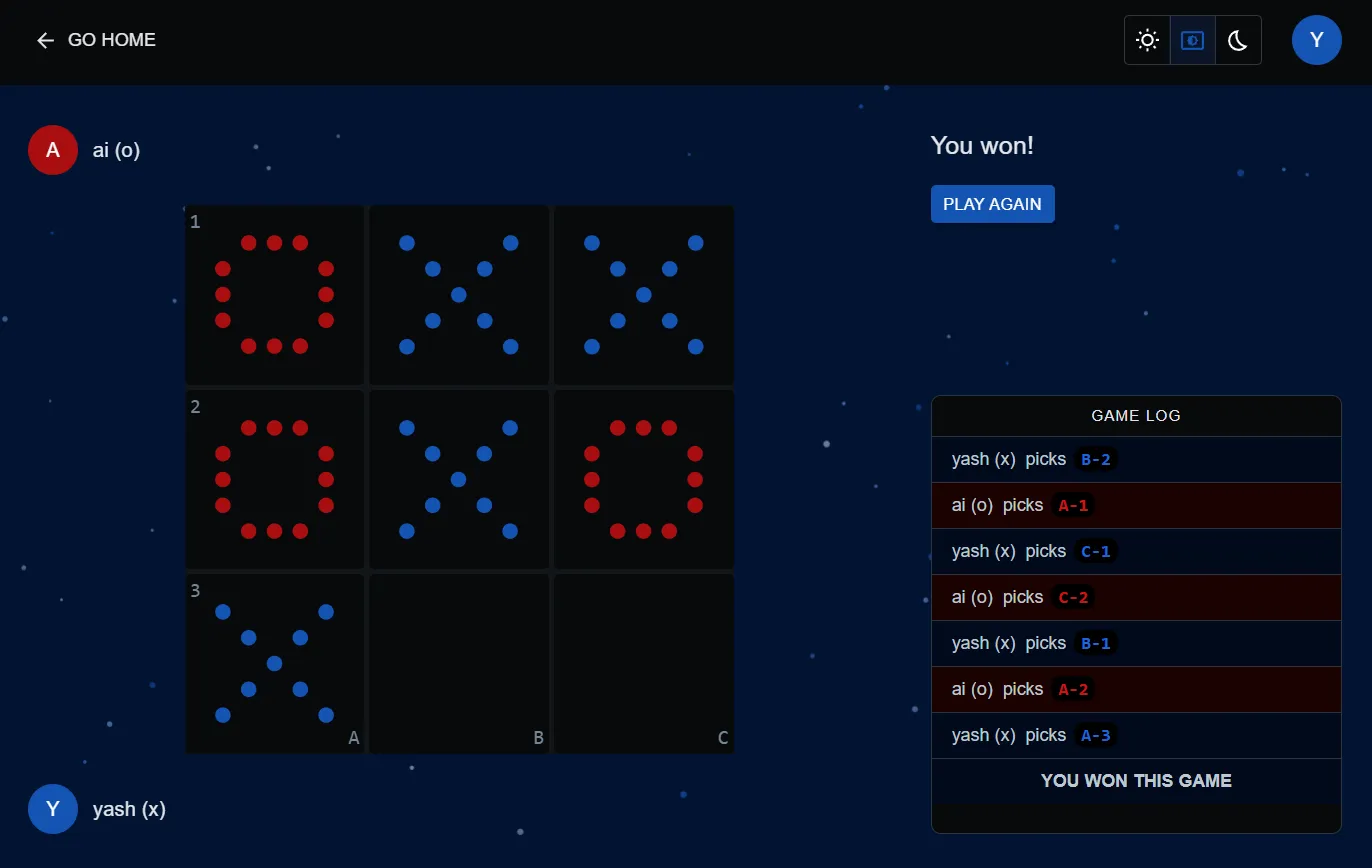
Task: Set theme toggle to system default
Action: point(1192,40)
